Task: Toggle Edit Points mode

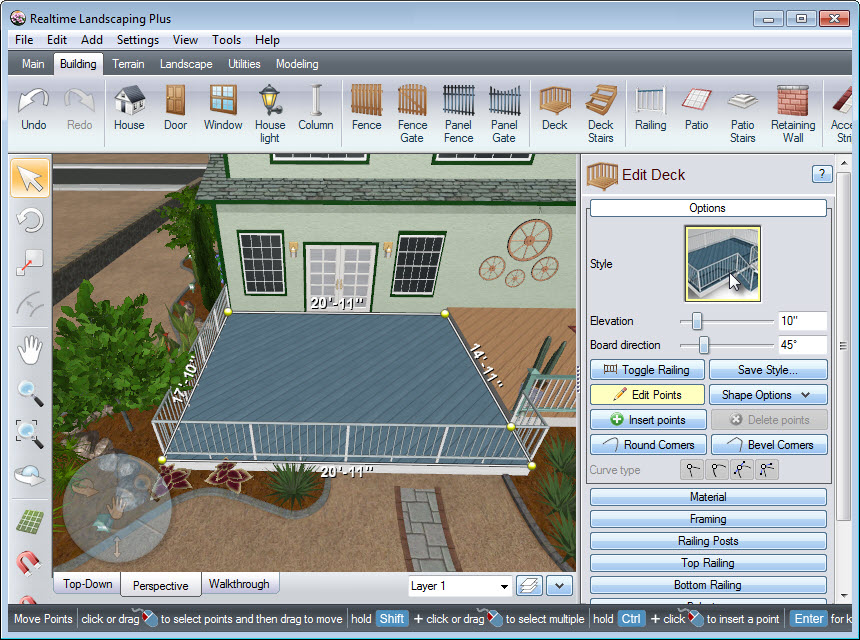Action: (647, 395)
